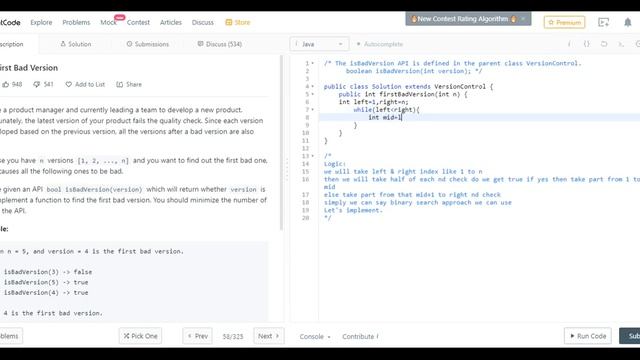
Task: Collapse code fold arrow at line 4
Action: 313,87
